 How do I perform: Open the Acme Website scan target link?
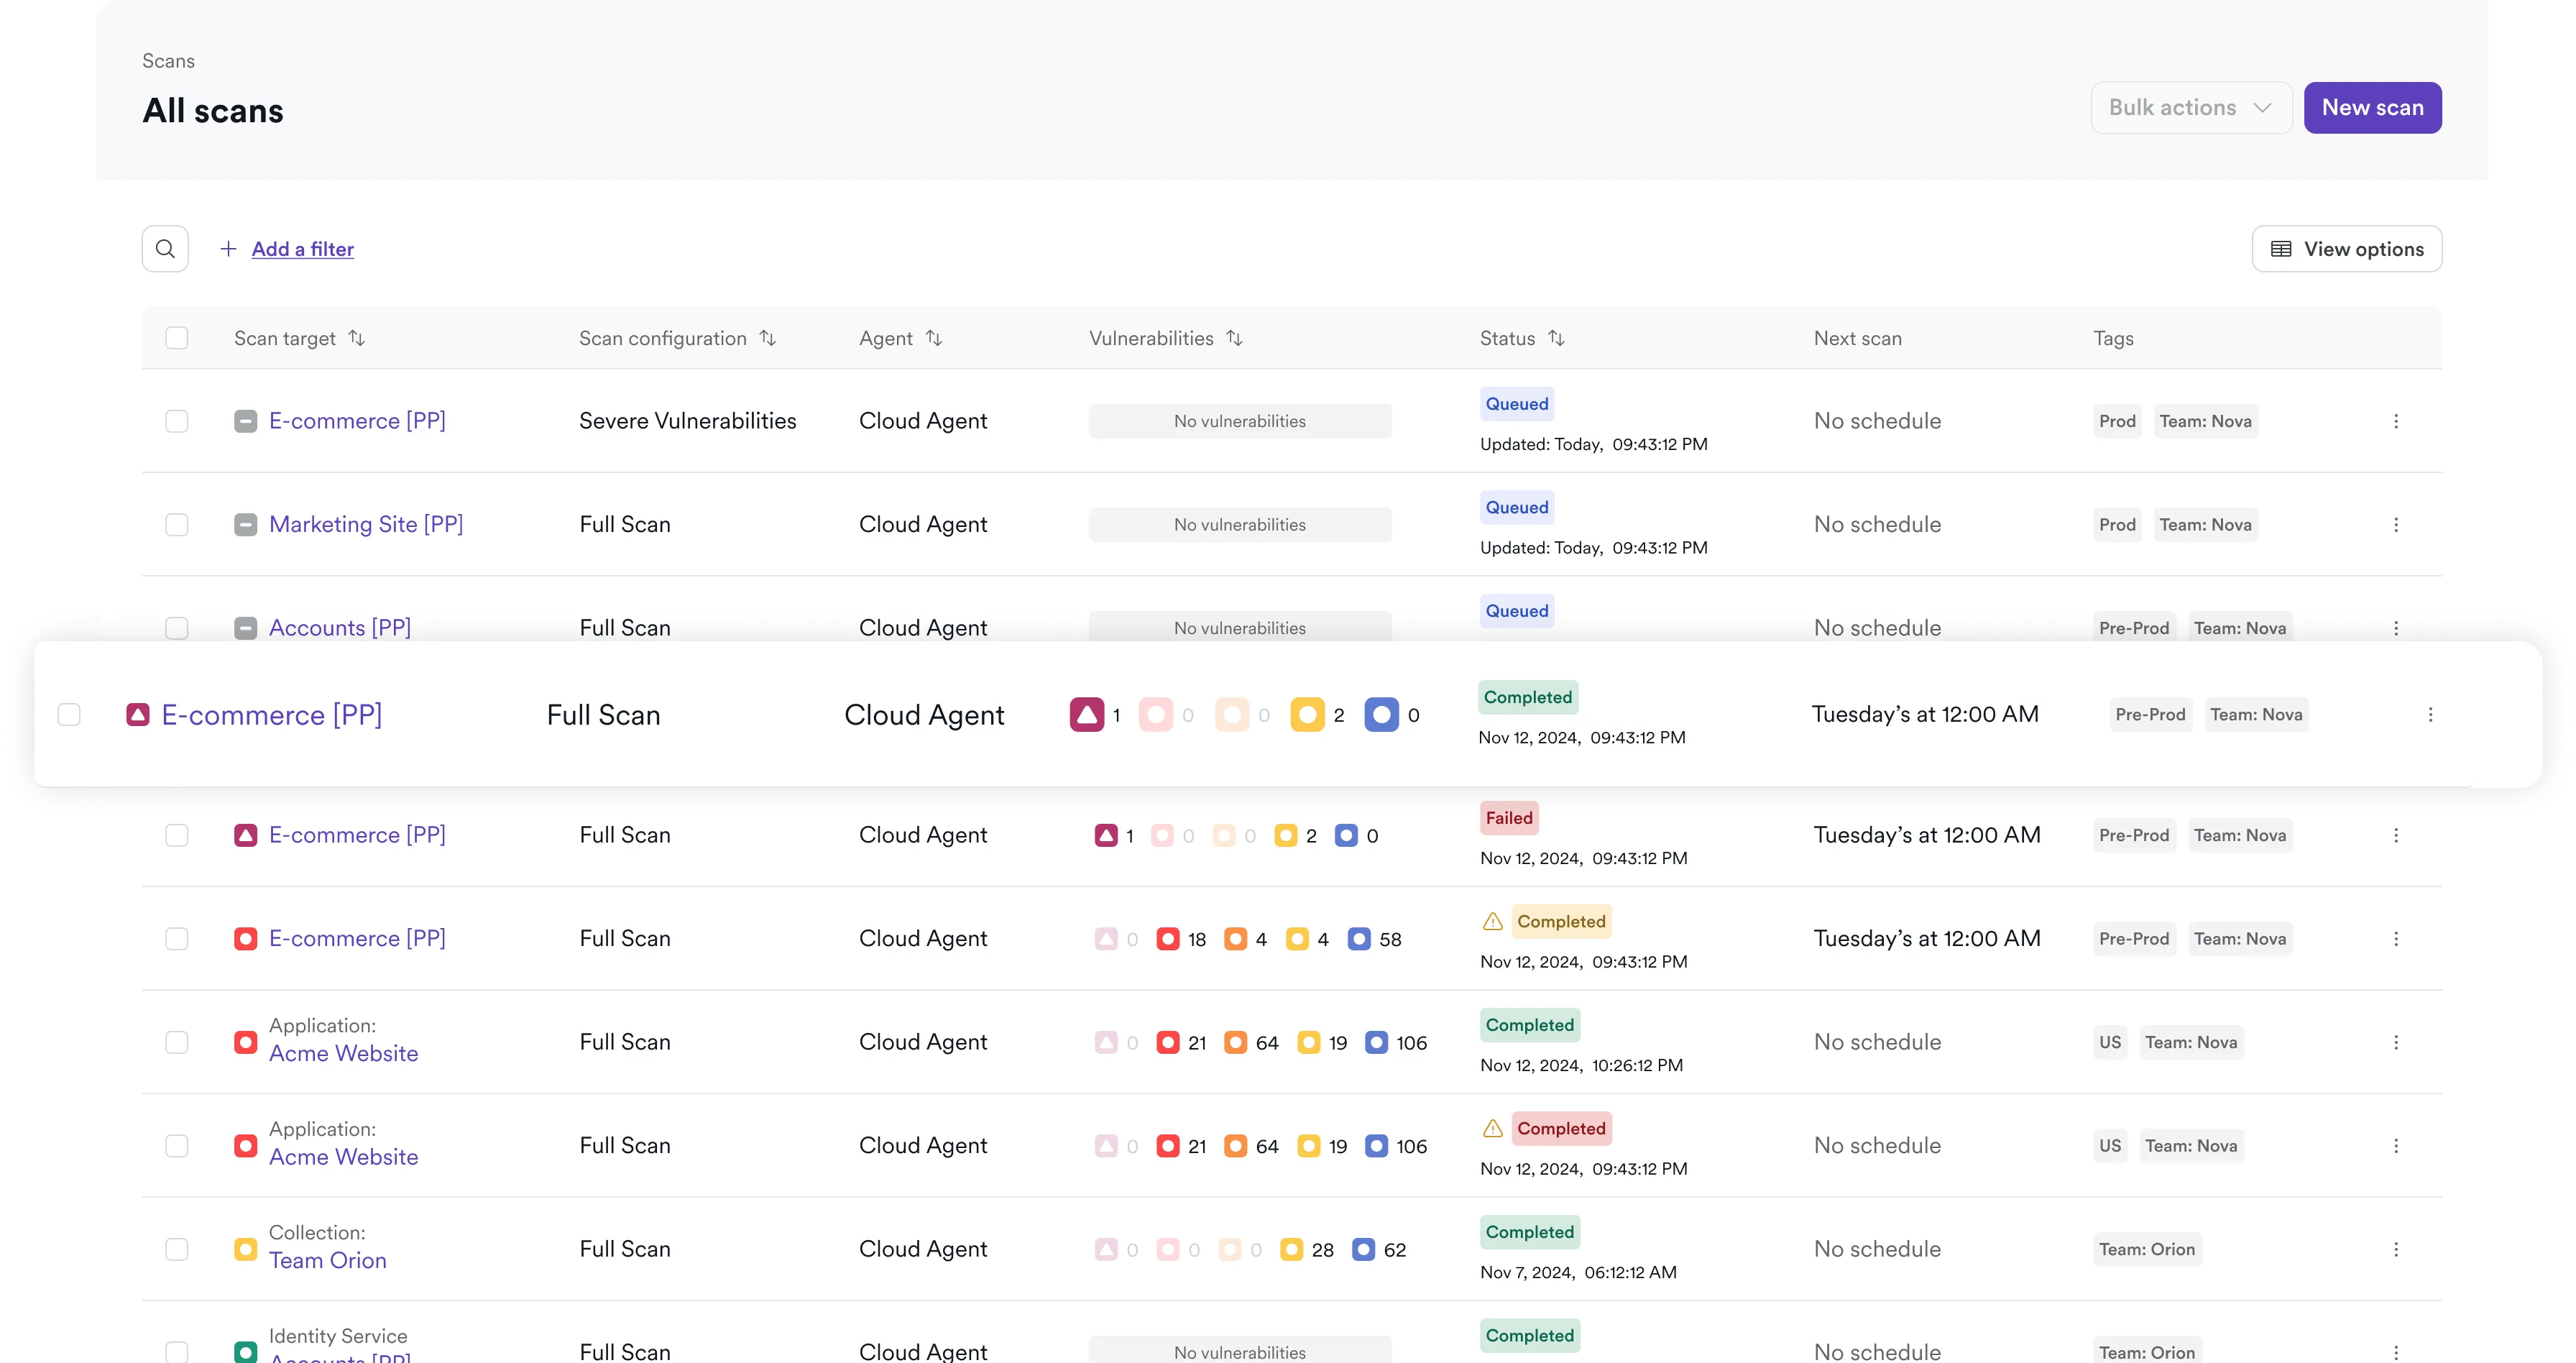pos(343,1053)
